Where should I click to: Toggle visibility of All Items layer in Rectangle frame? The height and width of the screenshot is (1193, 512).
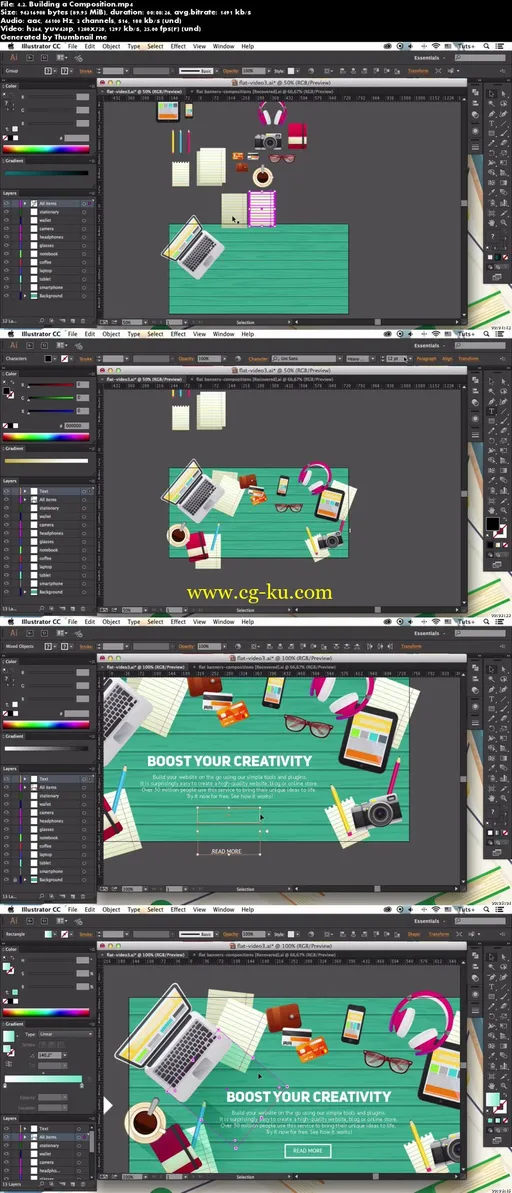coord(7,1137)
